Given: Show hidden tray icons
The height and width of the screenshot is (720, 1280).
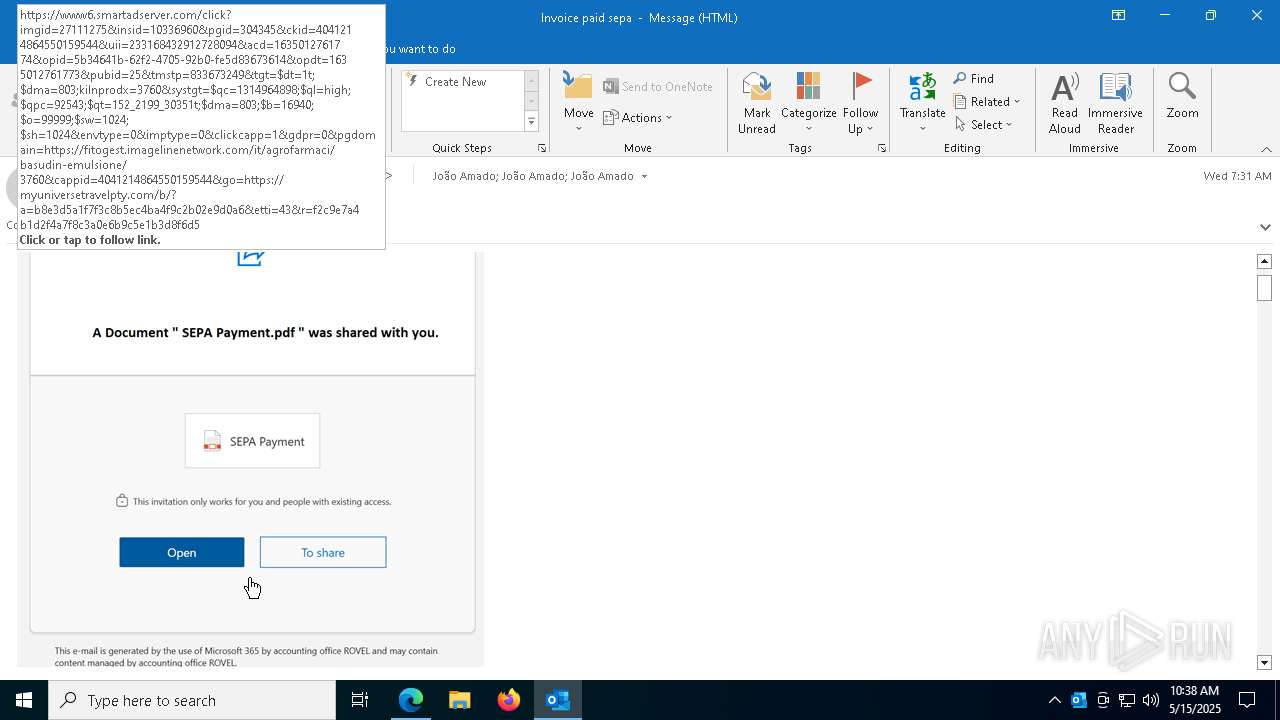Looking at the screenshot, I should (1054, 700).
